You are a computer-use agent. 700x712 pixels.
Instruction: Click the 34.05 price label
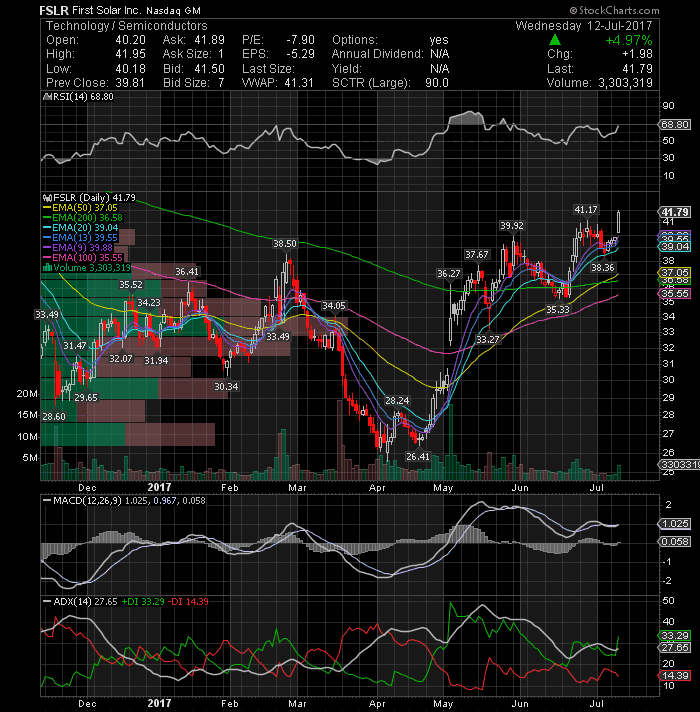(334, 306)
